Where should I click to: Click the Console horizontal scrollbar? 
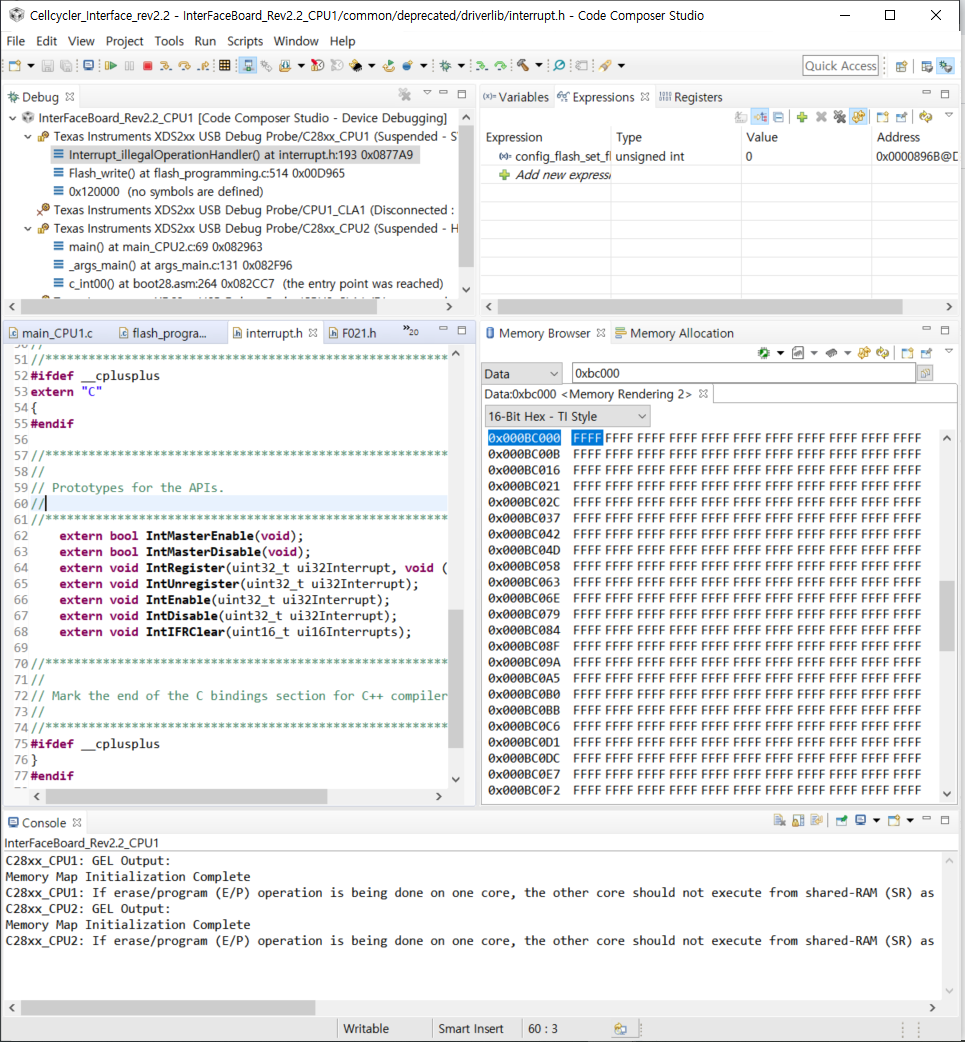pyautogui.click(x=167, y=1007)
